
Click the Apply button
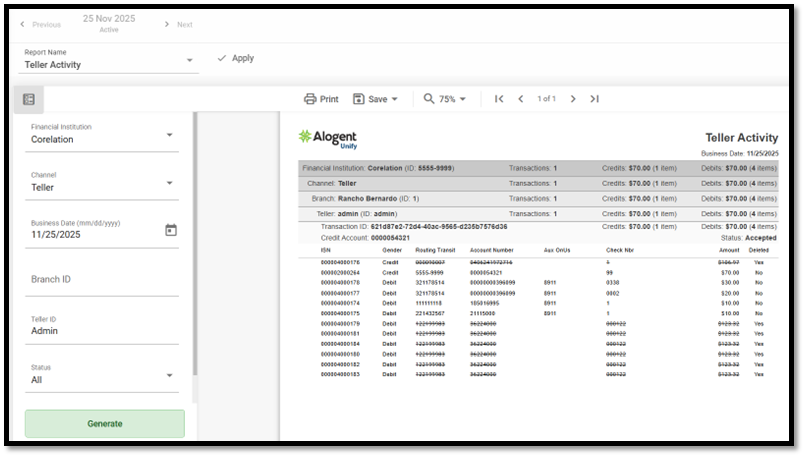click(236, 58)
